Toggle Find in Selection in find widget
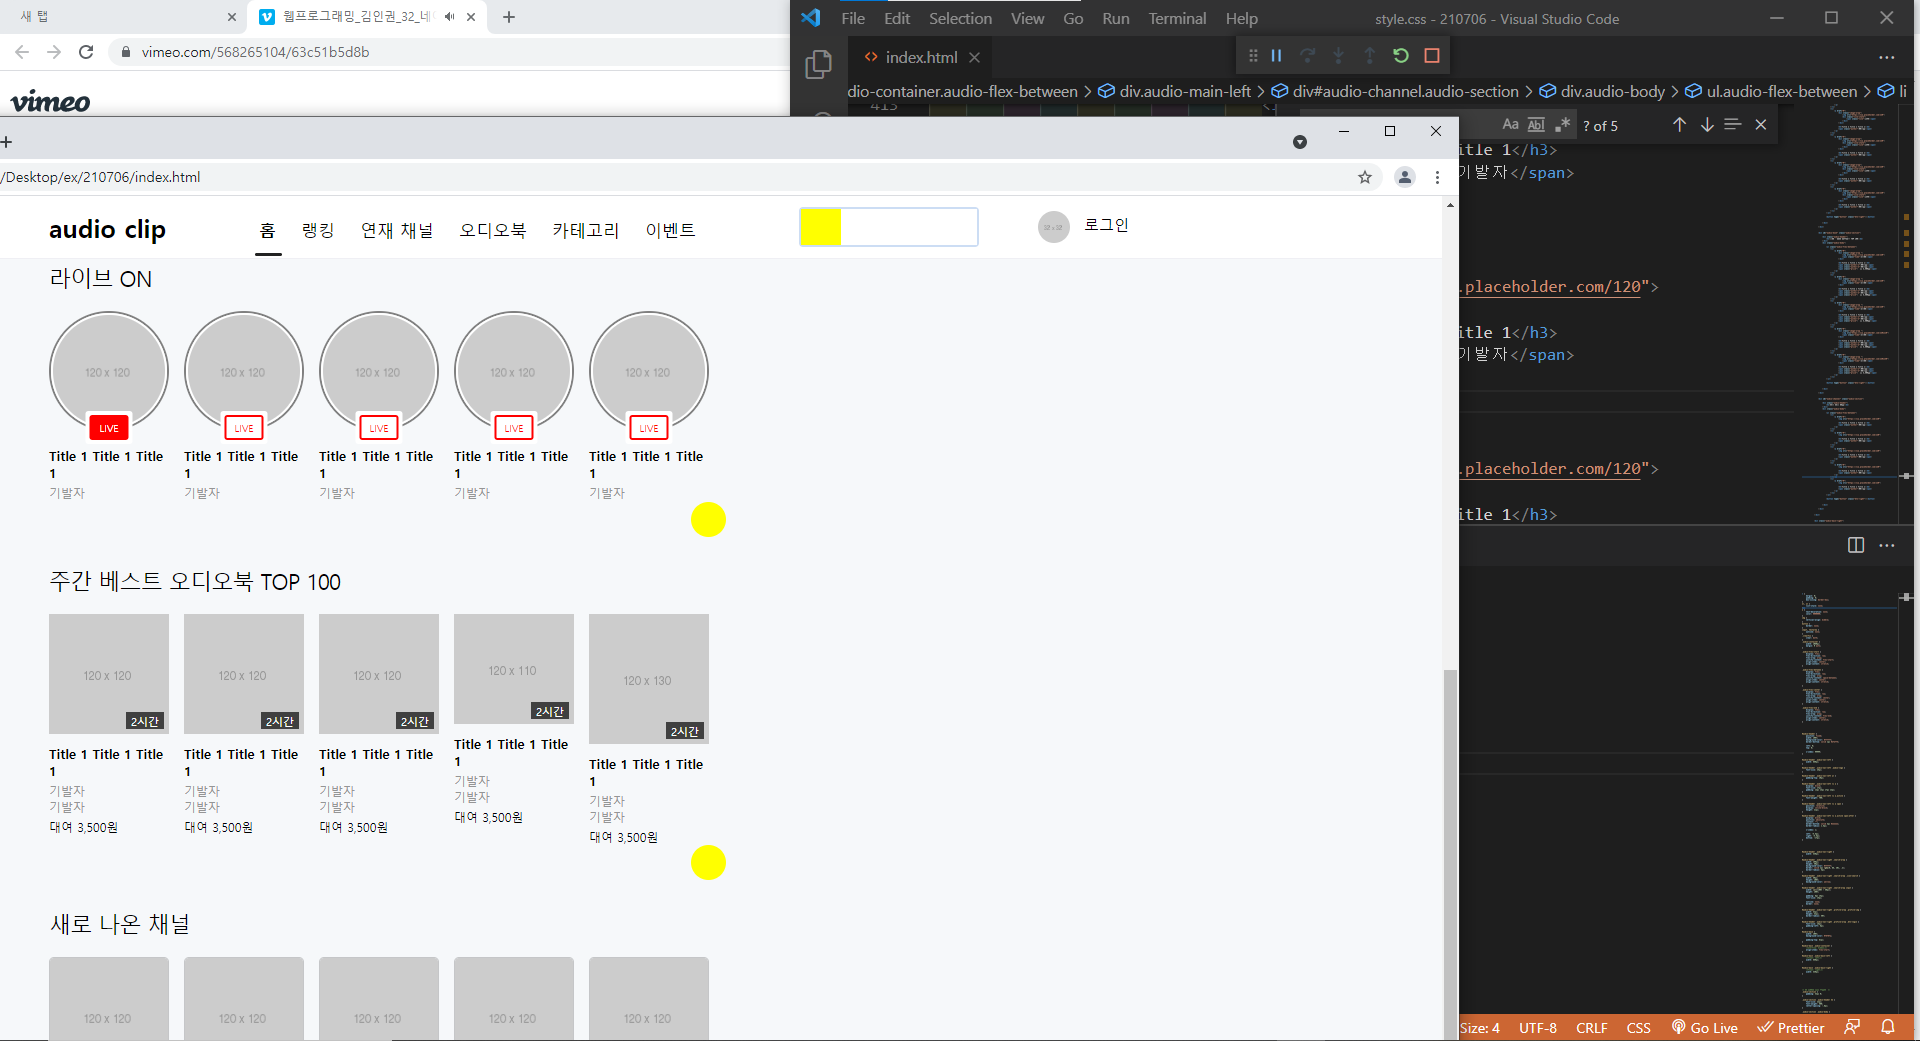The image size is (1920, 1041). click(1733, 125)
